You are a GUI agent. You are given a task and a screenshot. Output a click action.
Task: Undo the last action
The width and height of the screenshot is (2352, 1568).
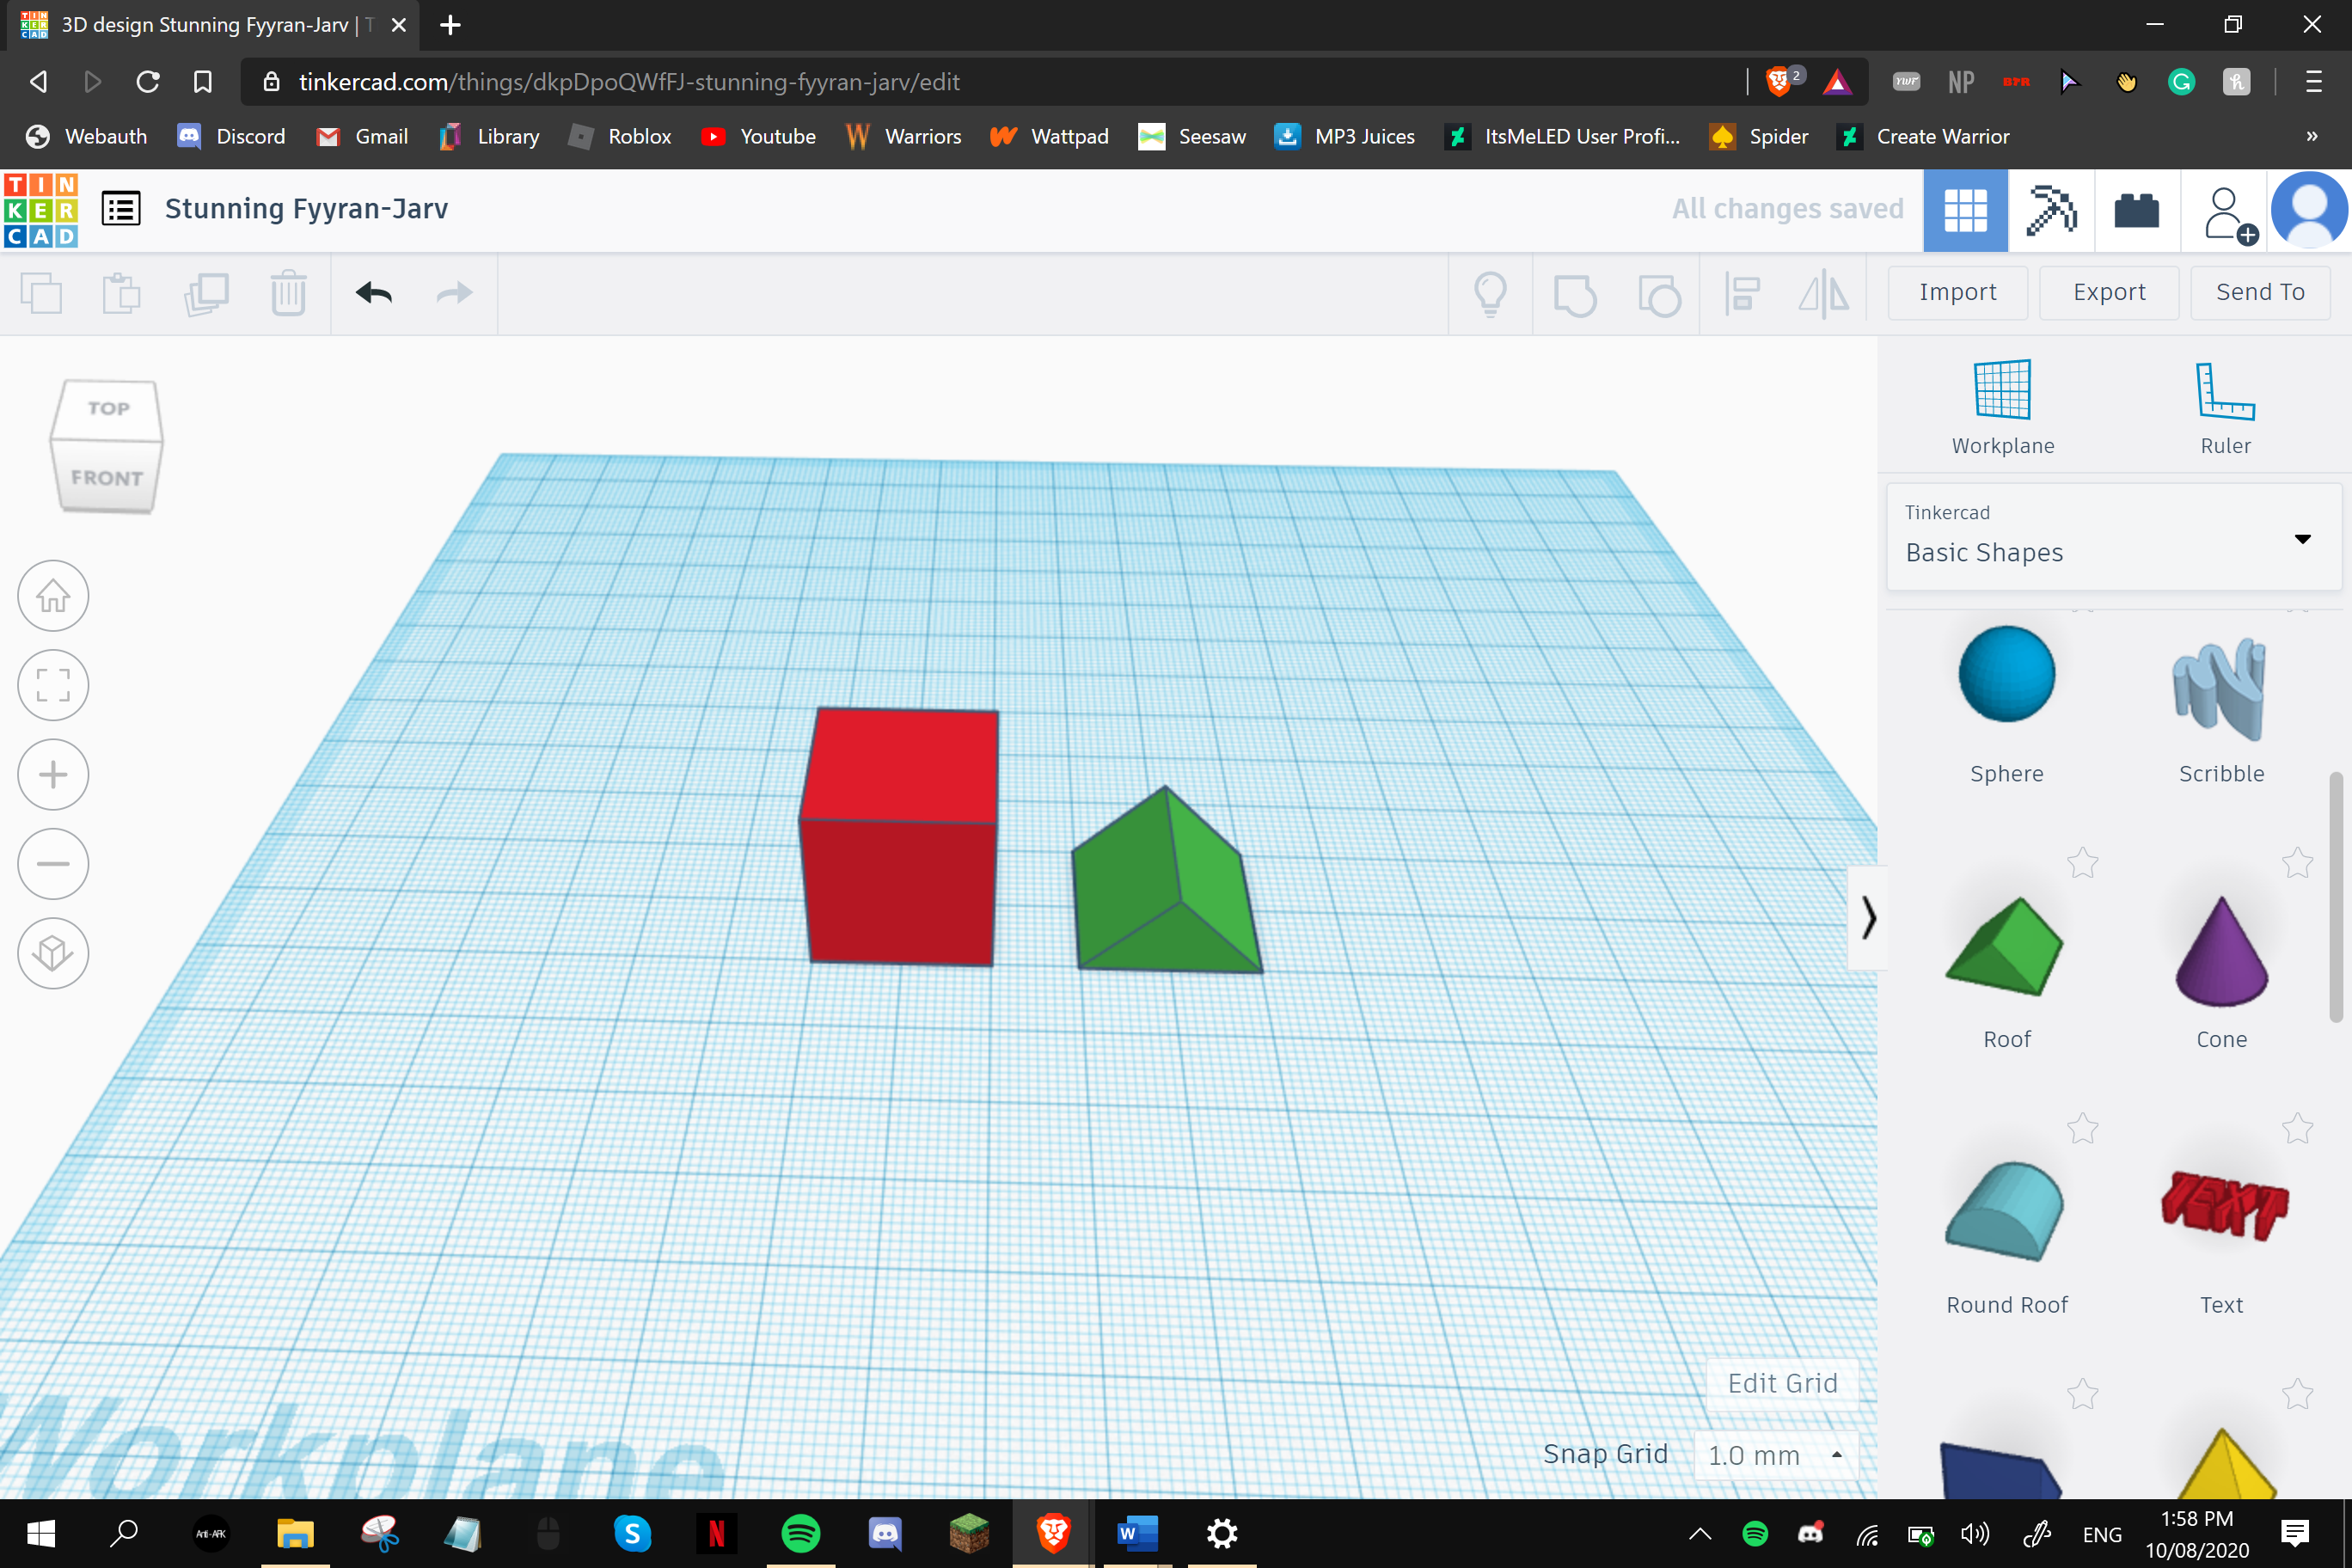[374, 293]
